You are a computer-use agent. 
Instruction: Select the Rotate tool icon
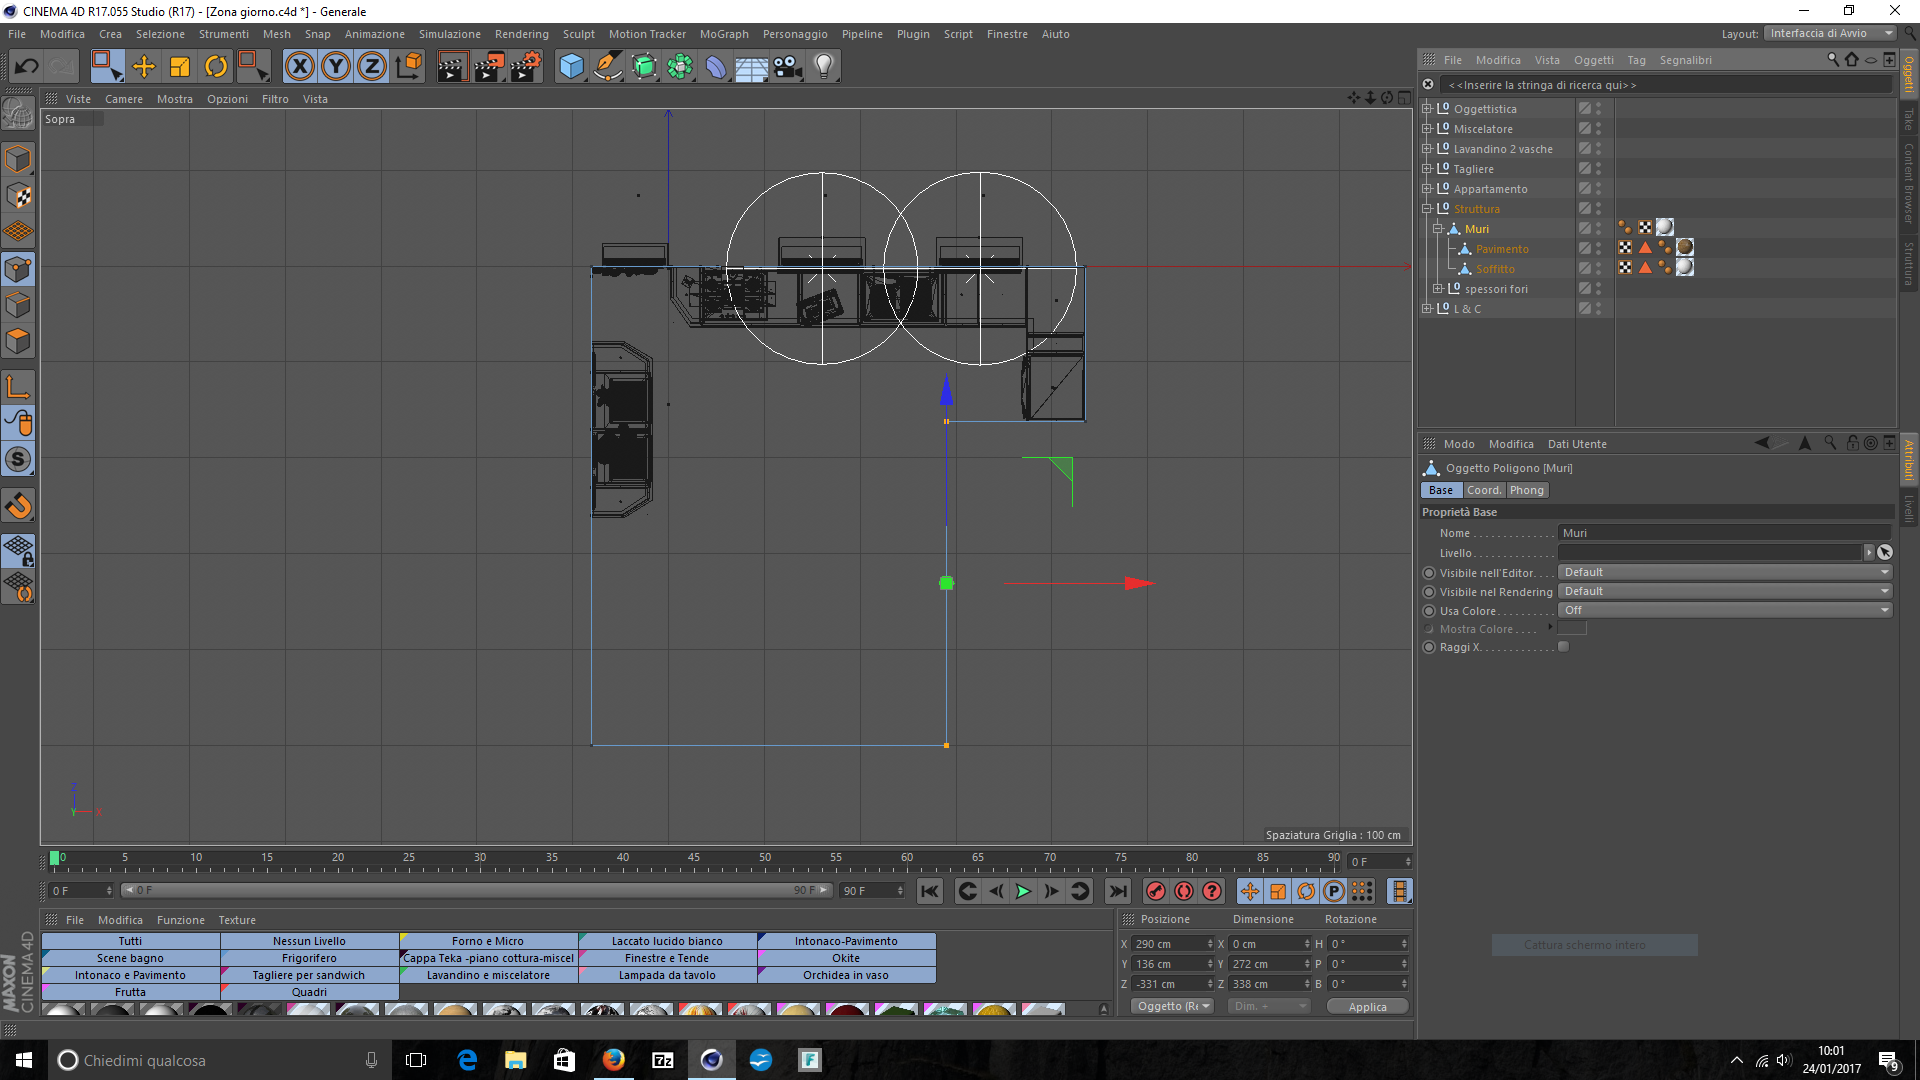pyautogui.click(x=216, y=67)
